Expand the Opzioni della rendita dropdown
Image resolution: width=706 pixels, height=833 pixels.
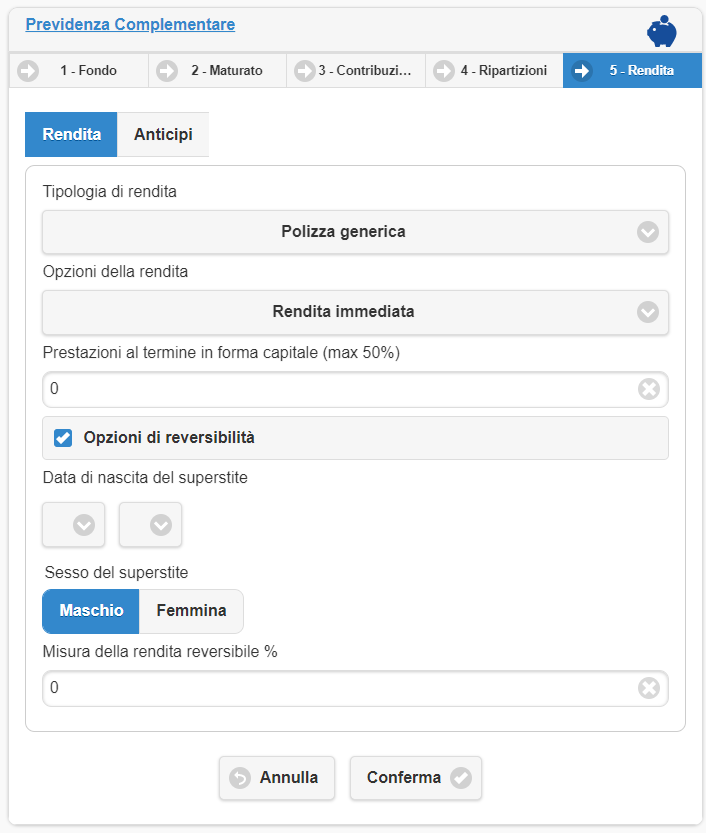pyautogui.click(x=355, y=312)
